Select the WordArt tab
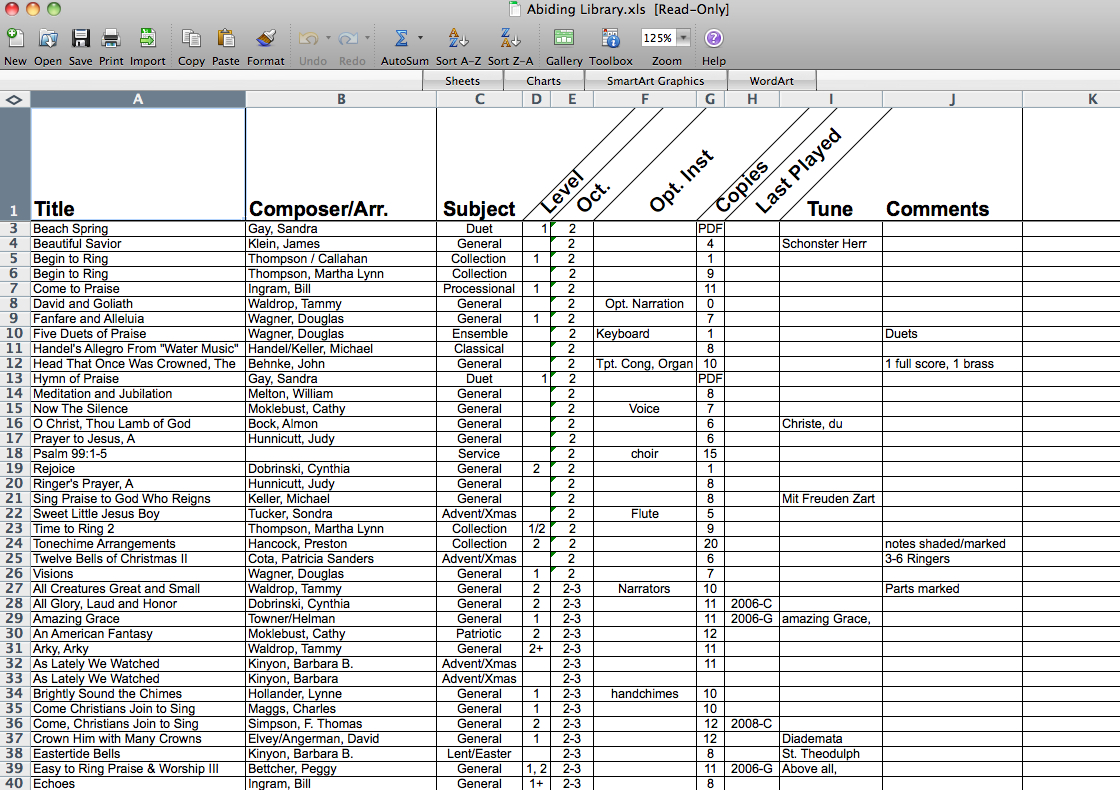1120x790 pixels. 771,81
